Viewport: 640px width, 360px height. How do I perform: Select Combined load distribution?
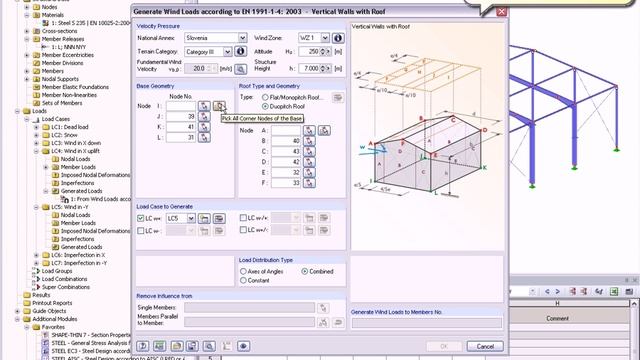click(304, 271)
